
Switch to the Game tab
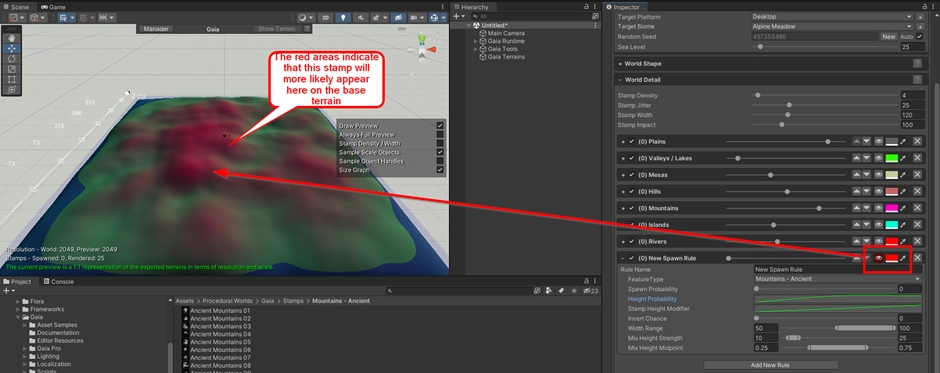(x=53, y=7)
